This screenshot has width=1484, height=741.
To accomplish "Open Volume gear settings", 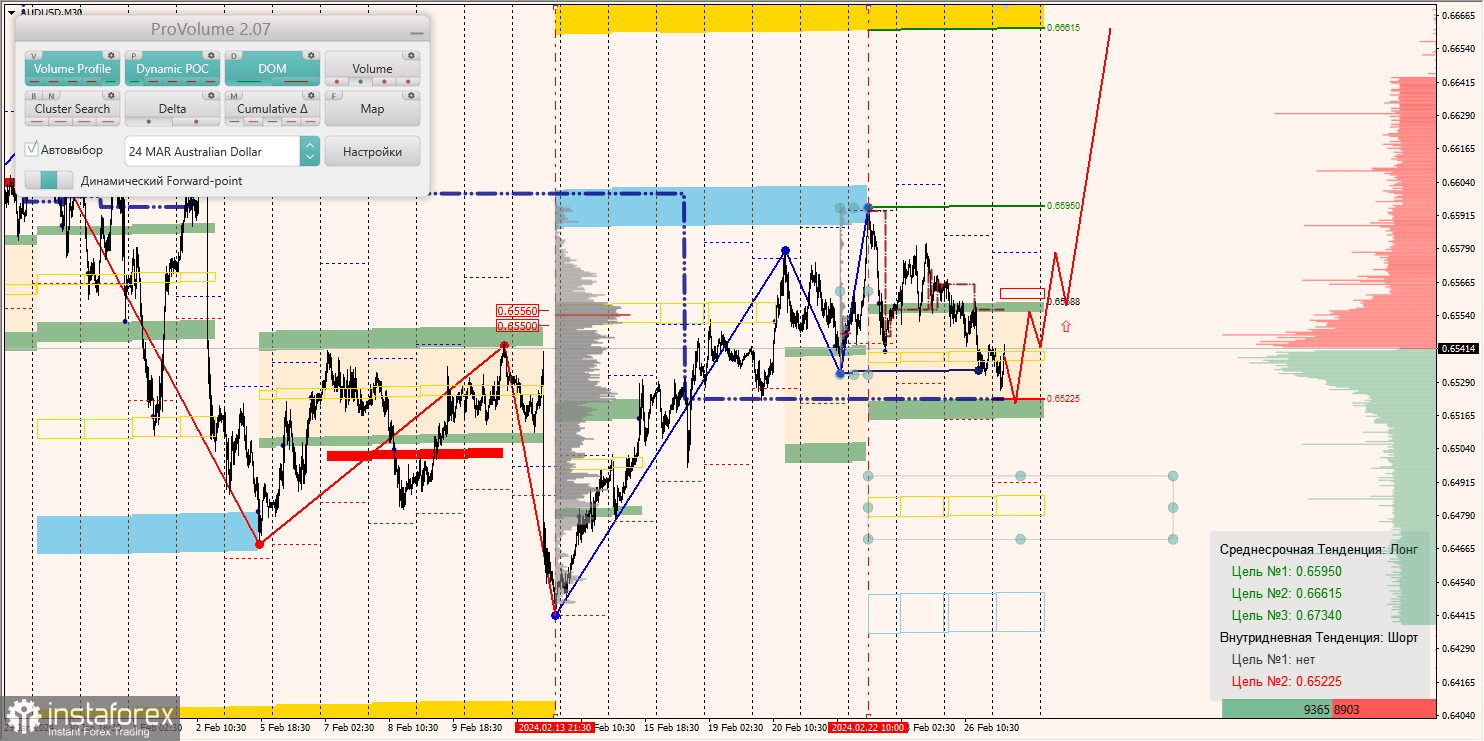I will pyautogui.click(x=411, y=55).
